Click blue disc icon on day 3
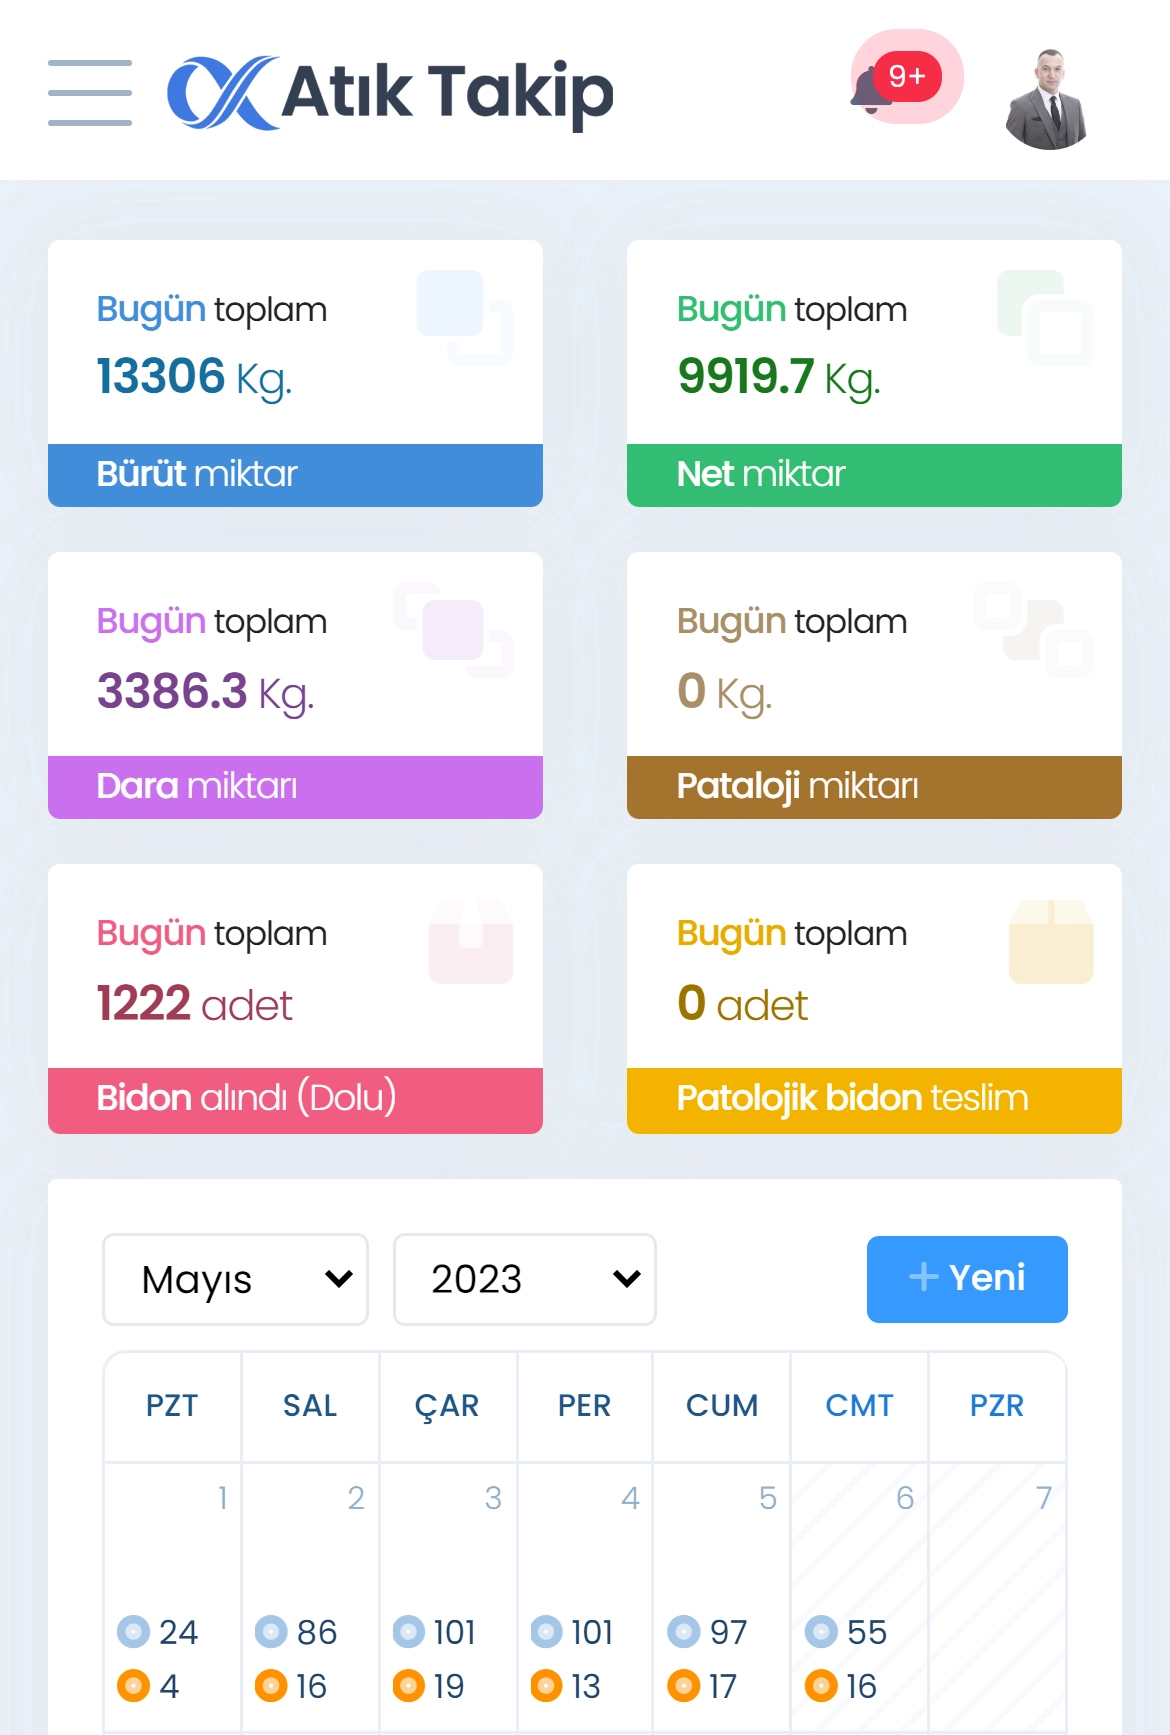The height and width of the screenshot is (1735, 1170). [x=409, y=1632]
